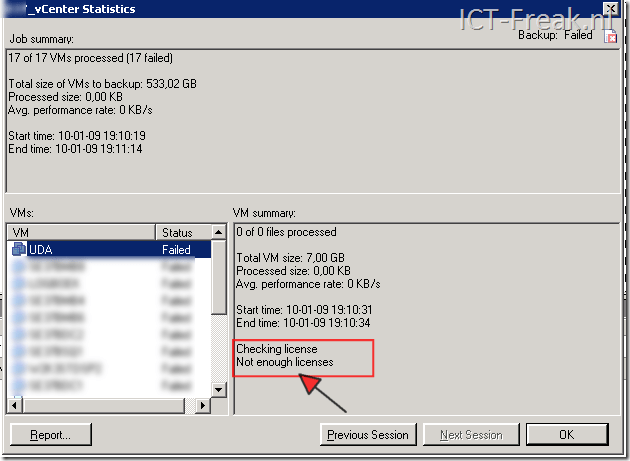Click the Next Session button
The height and width of the screenshot is (461, 630).
click(x=470, y=435)
